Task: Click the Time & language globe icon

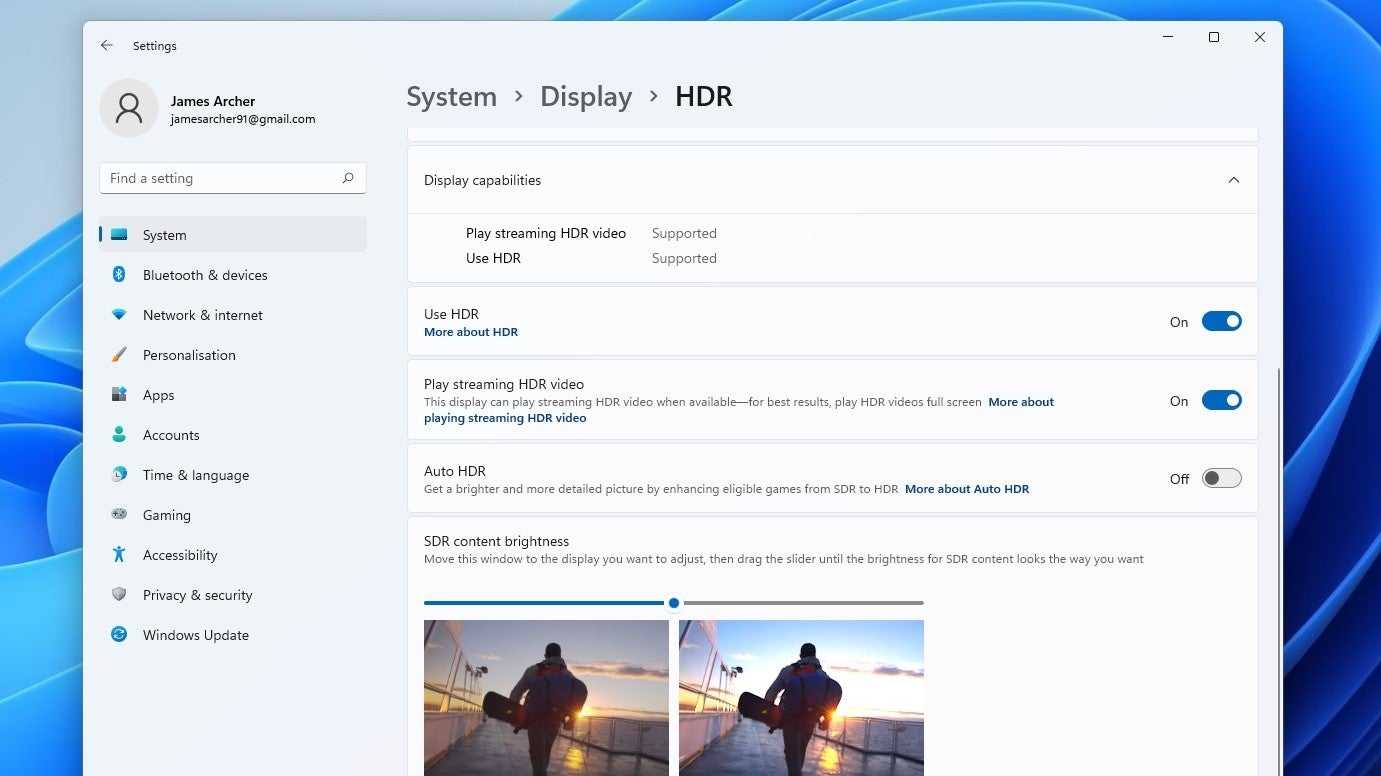Action: point(119,475)
